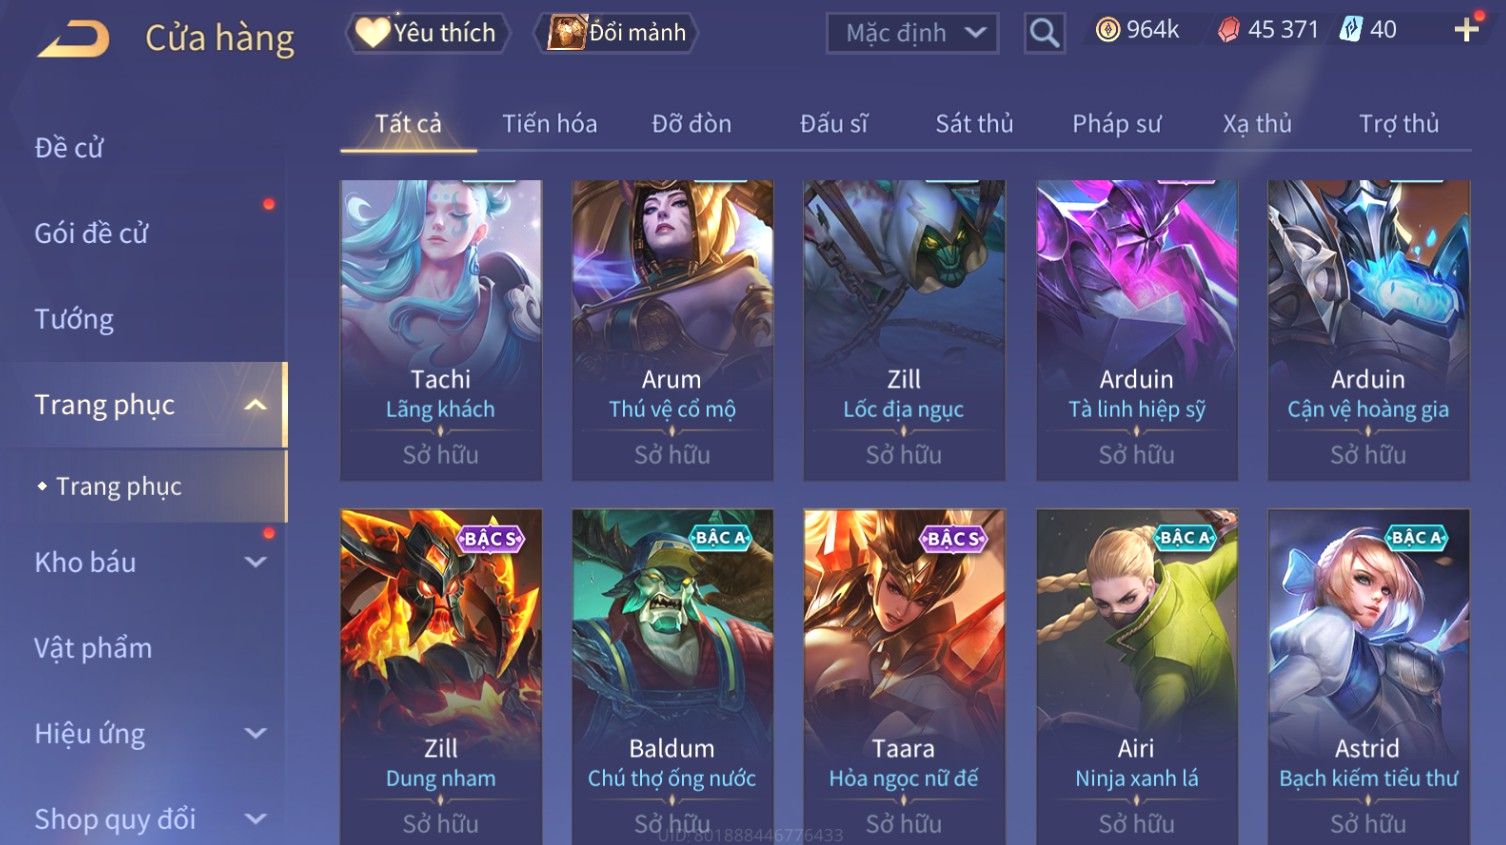Viewport: 1506px width, 845px height.
Task: Open the search magnifier icon
Action: 1044,33
